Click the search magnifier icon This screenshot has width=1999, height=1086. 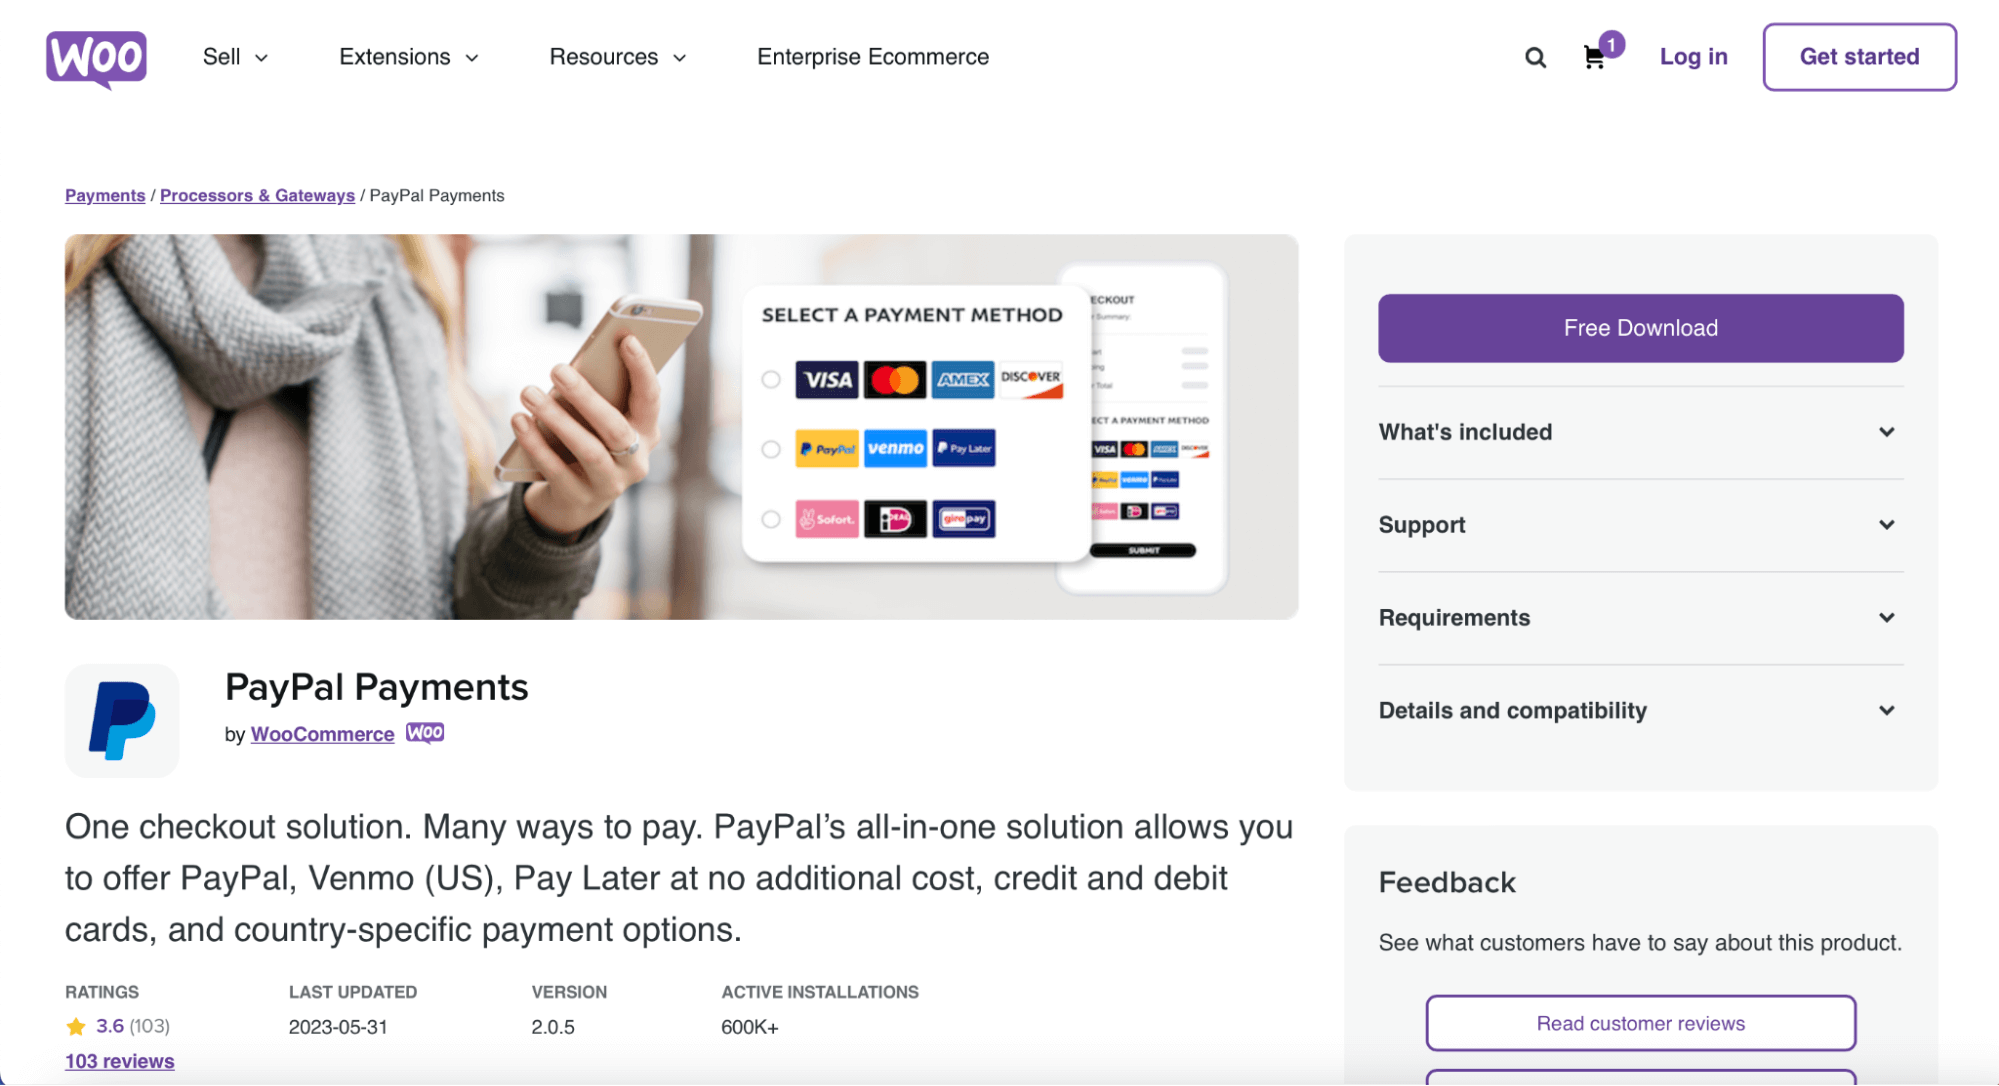(1535, 56)
